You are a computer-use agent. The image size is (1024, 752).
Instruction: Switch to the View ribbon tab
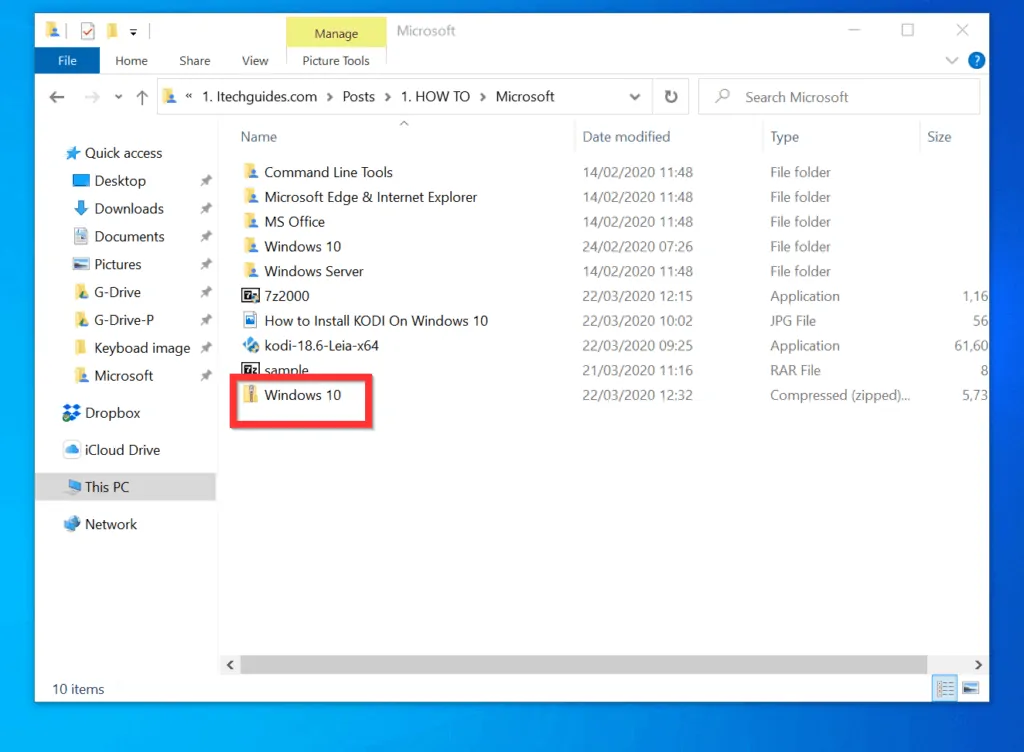pos(255,61)
